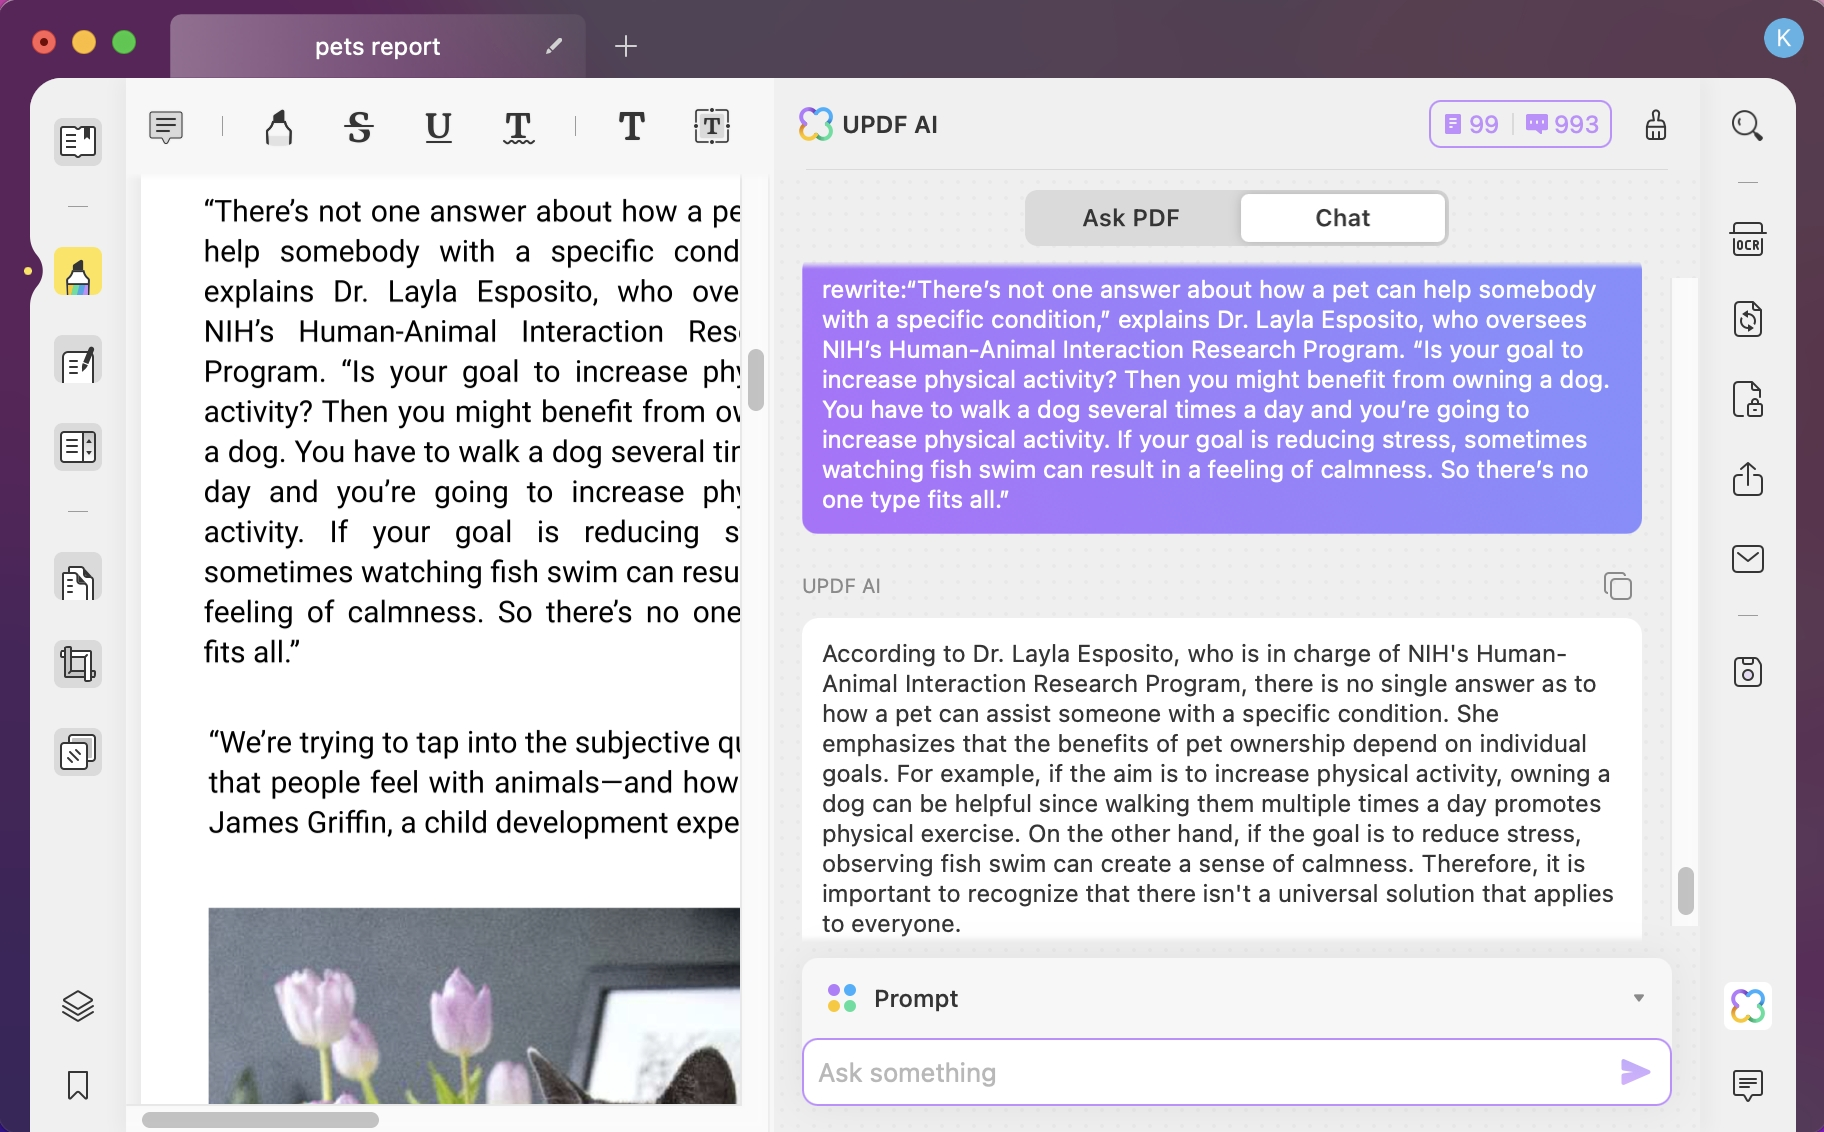
Task: Open the Organize Pages tool in sidebar
Action: point(78,447)
